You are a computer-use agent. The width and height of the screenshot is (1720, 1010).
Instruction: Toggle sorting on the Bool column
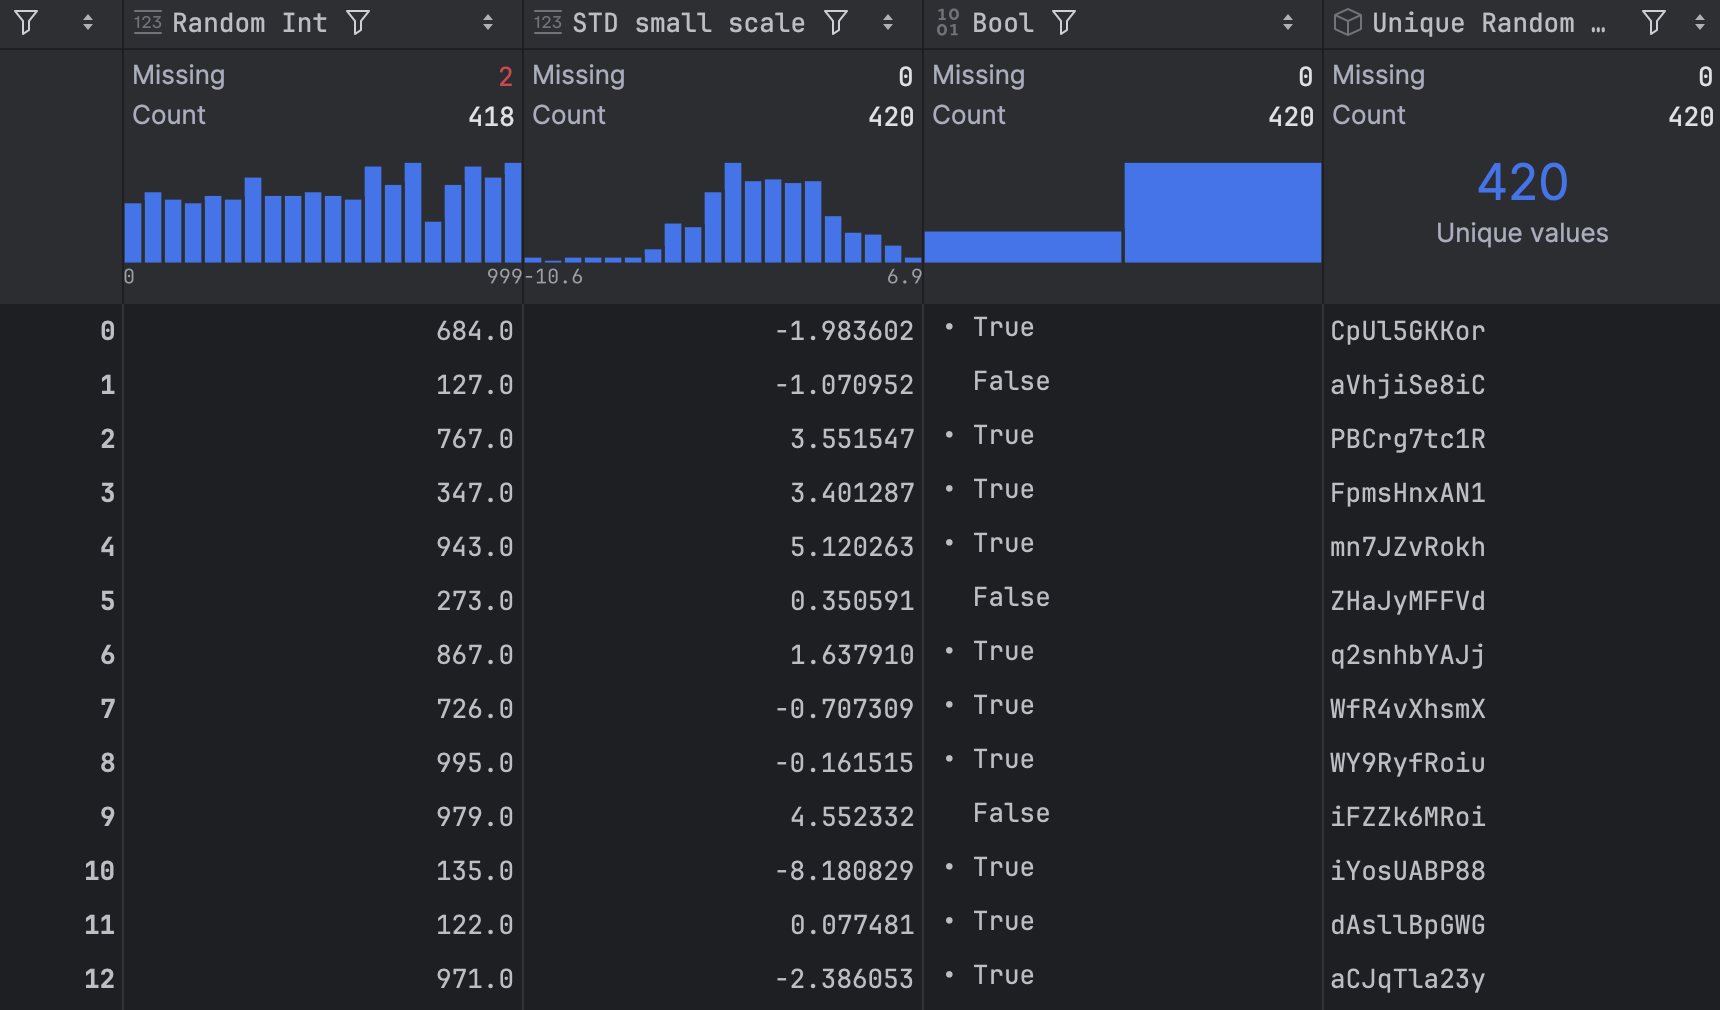(x=1286, y=23)
